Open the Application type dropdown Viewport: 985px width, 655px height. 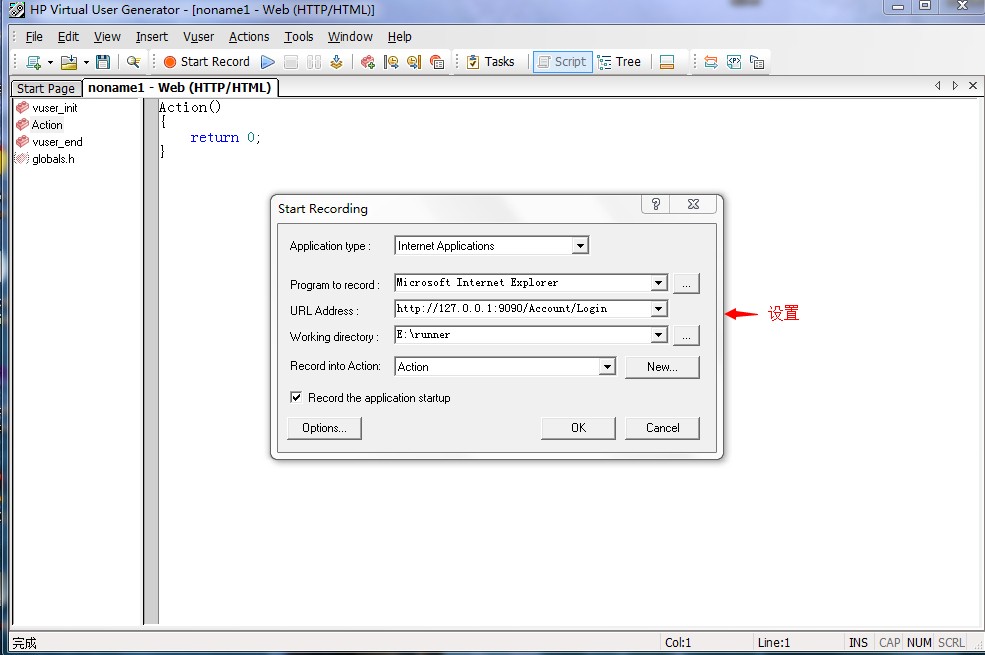pos(580,246)
